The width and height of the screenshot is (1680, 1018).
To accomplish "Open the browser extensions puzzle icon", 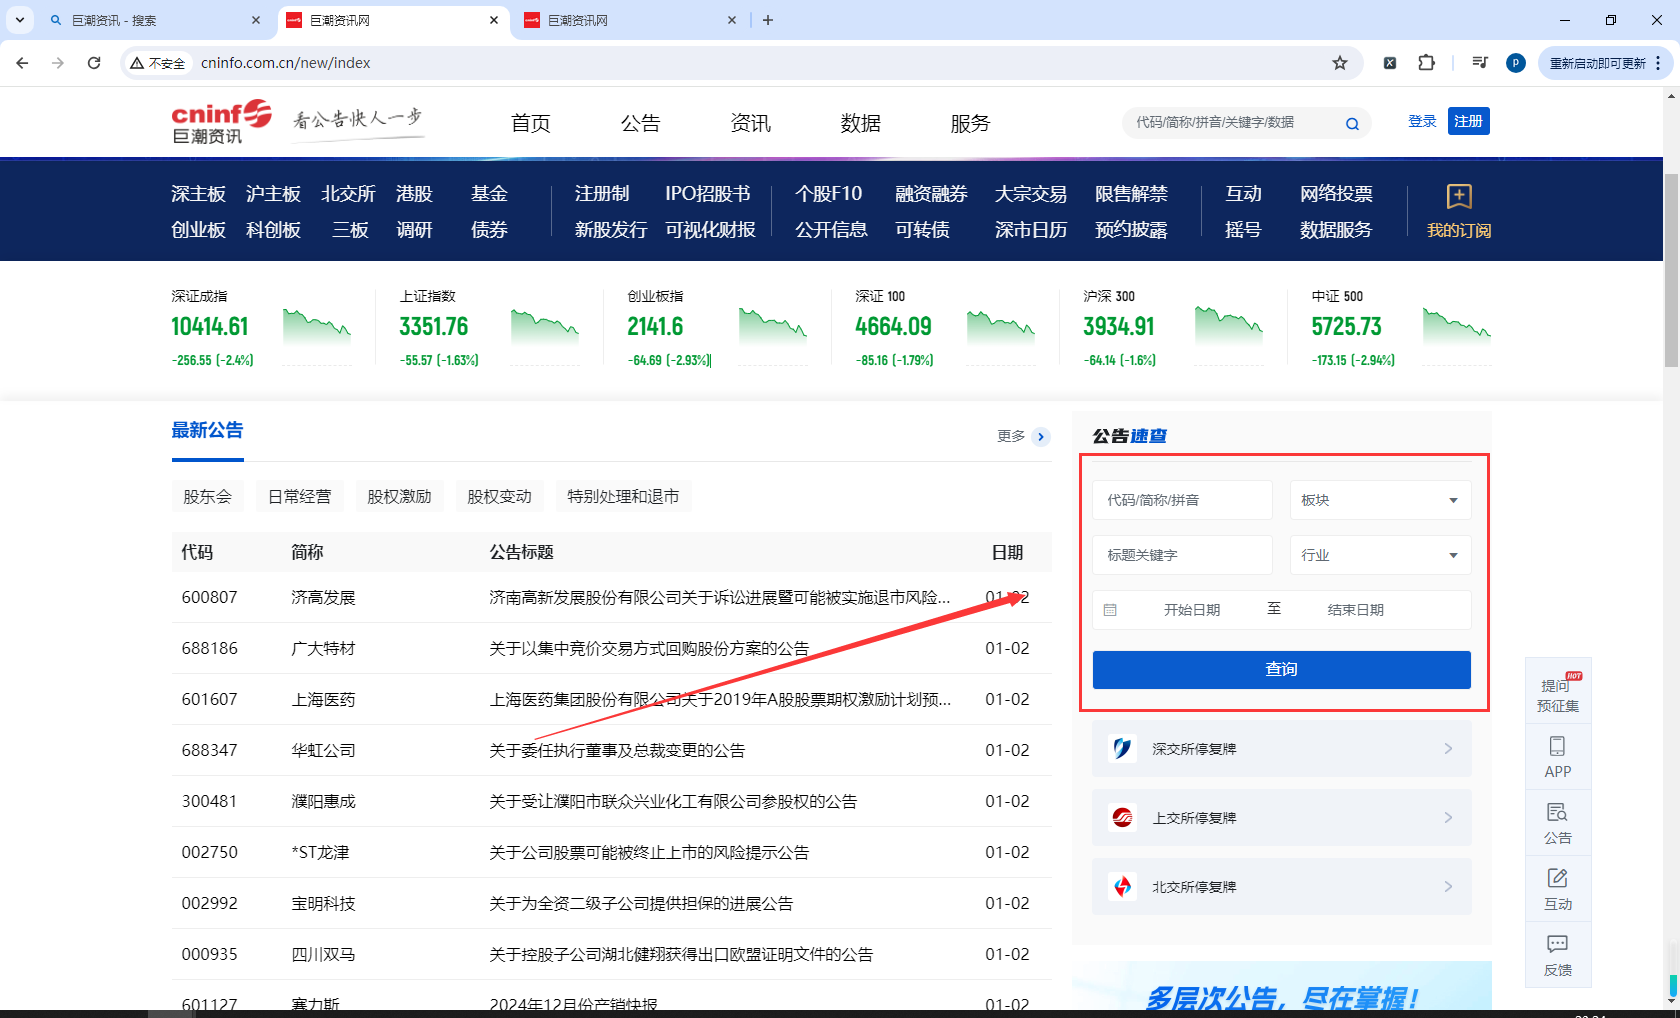I will pyautogui.click(x=1427, y=63).
